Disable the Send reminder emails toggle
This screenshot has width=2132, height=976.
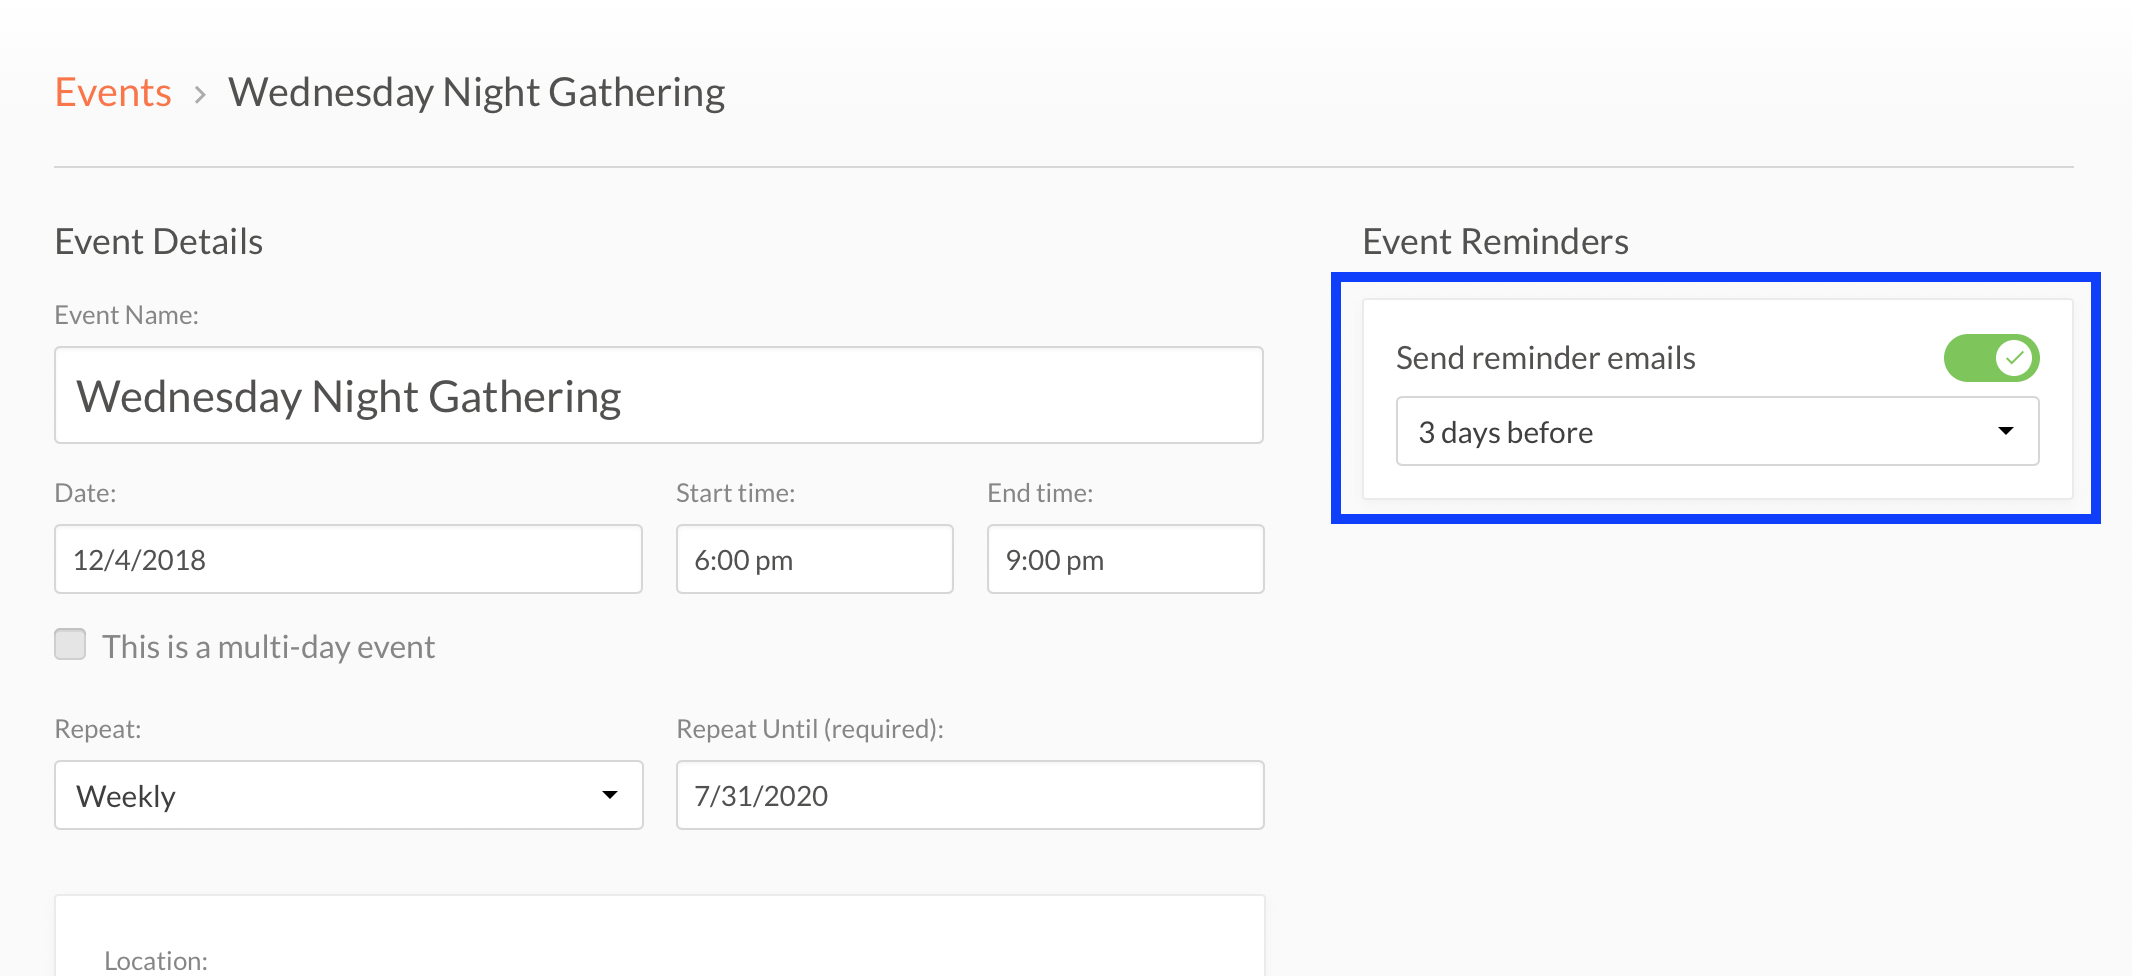click(1990, 358)
